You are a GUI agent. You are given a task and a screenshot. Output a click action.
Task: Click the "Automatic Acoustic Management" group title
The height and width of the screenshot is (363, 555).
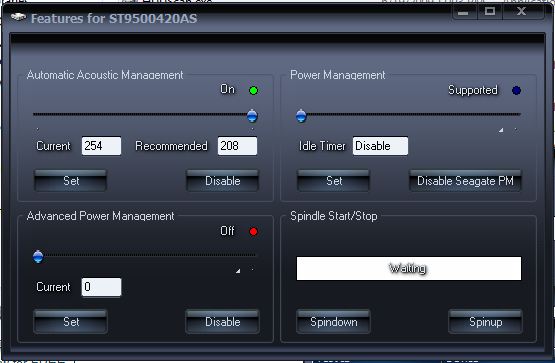[x=105, y=75]
